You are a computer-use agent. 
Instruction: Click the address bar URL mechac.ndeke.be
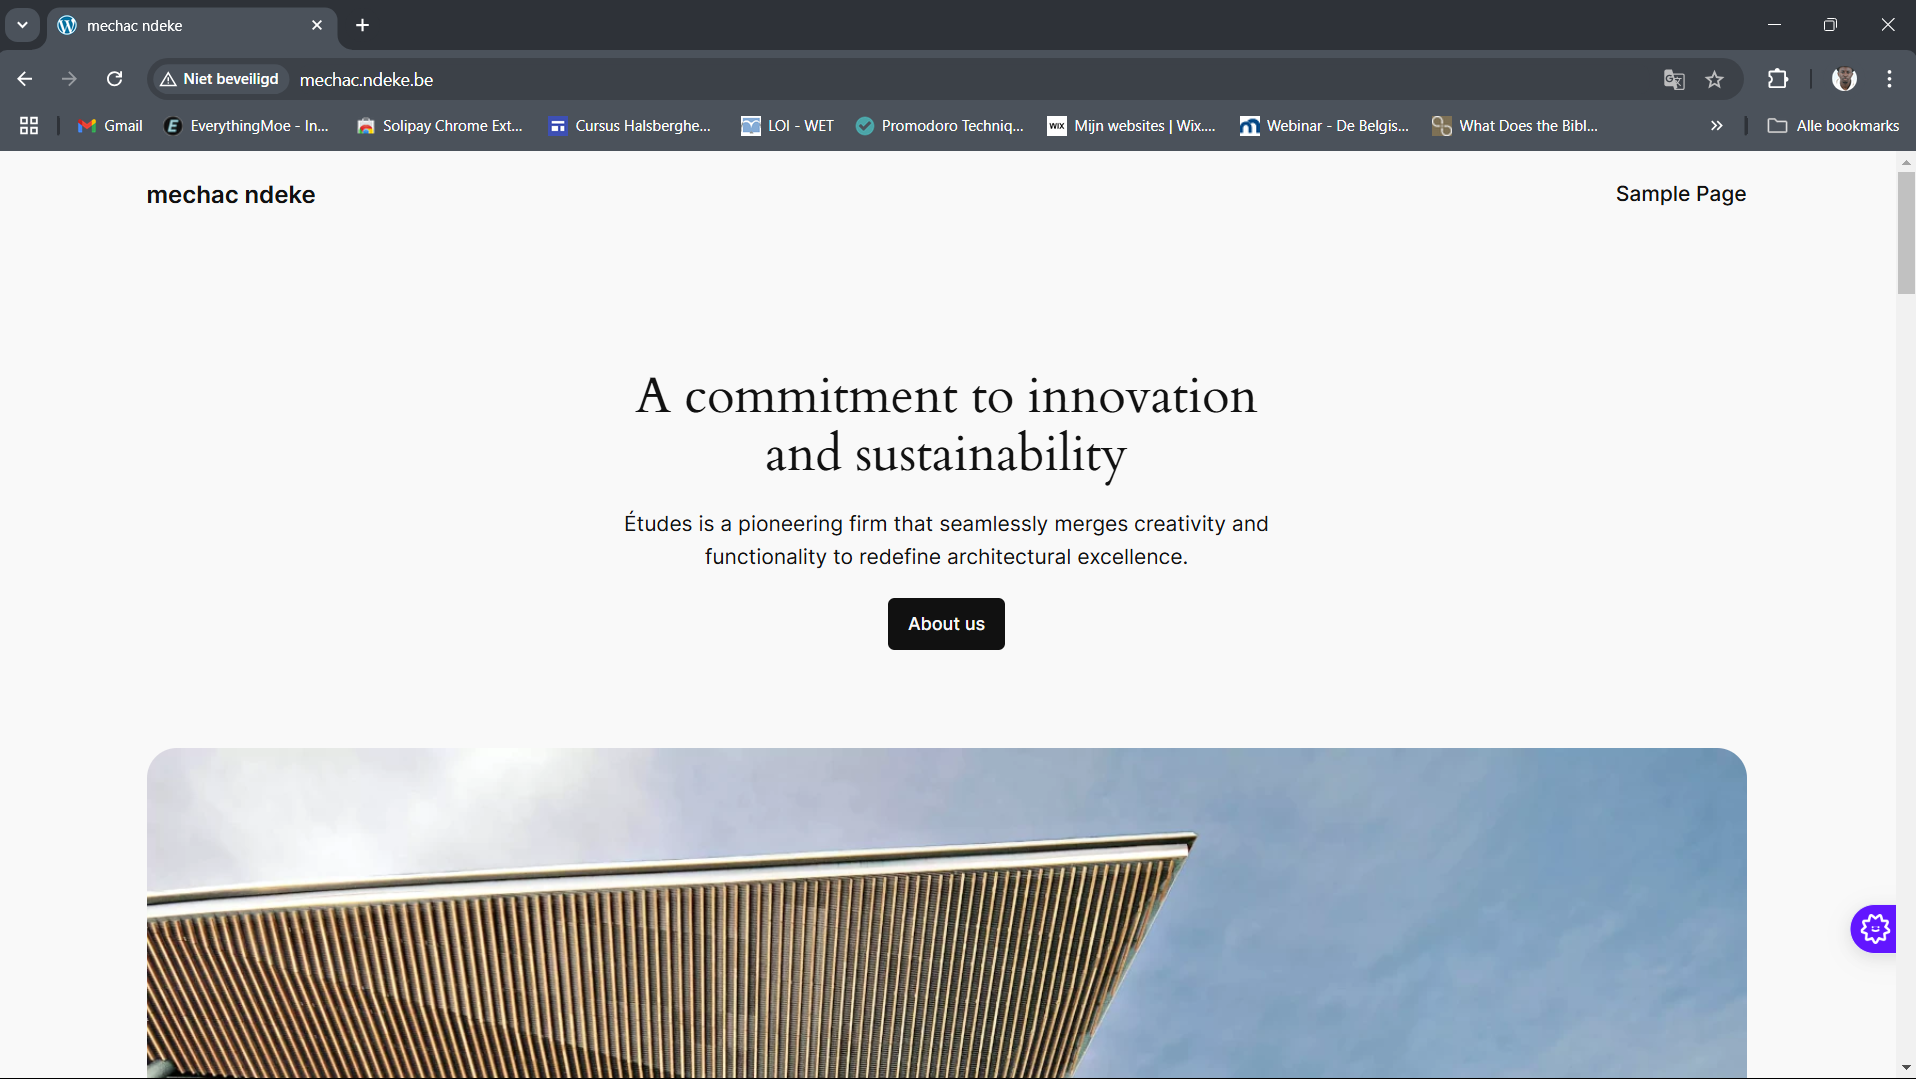point(366,80)
